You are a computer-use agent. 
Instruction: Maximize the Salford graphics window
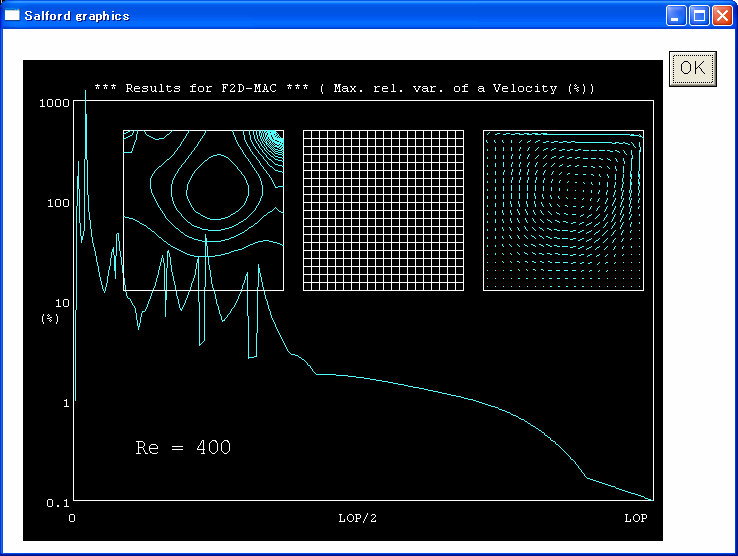[699, 16]
